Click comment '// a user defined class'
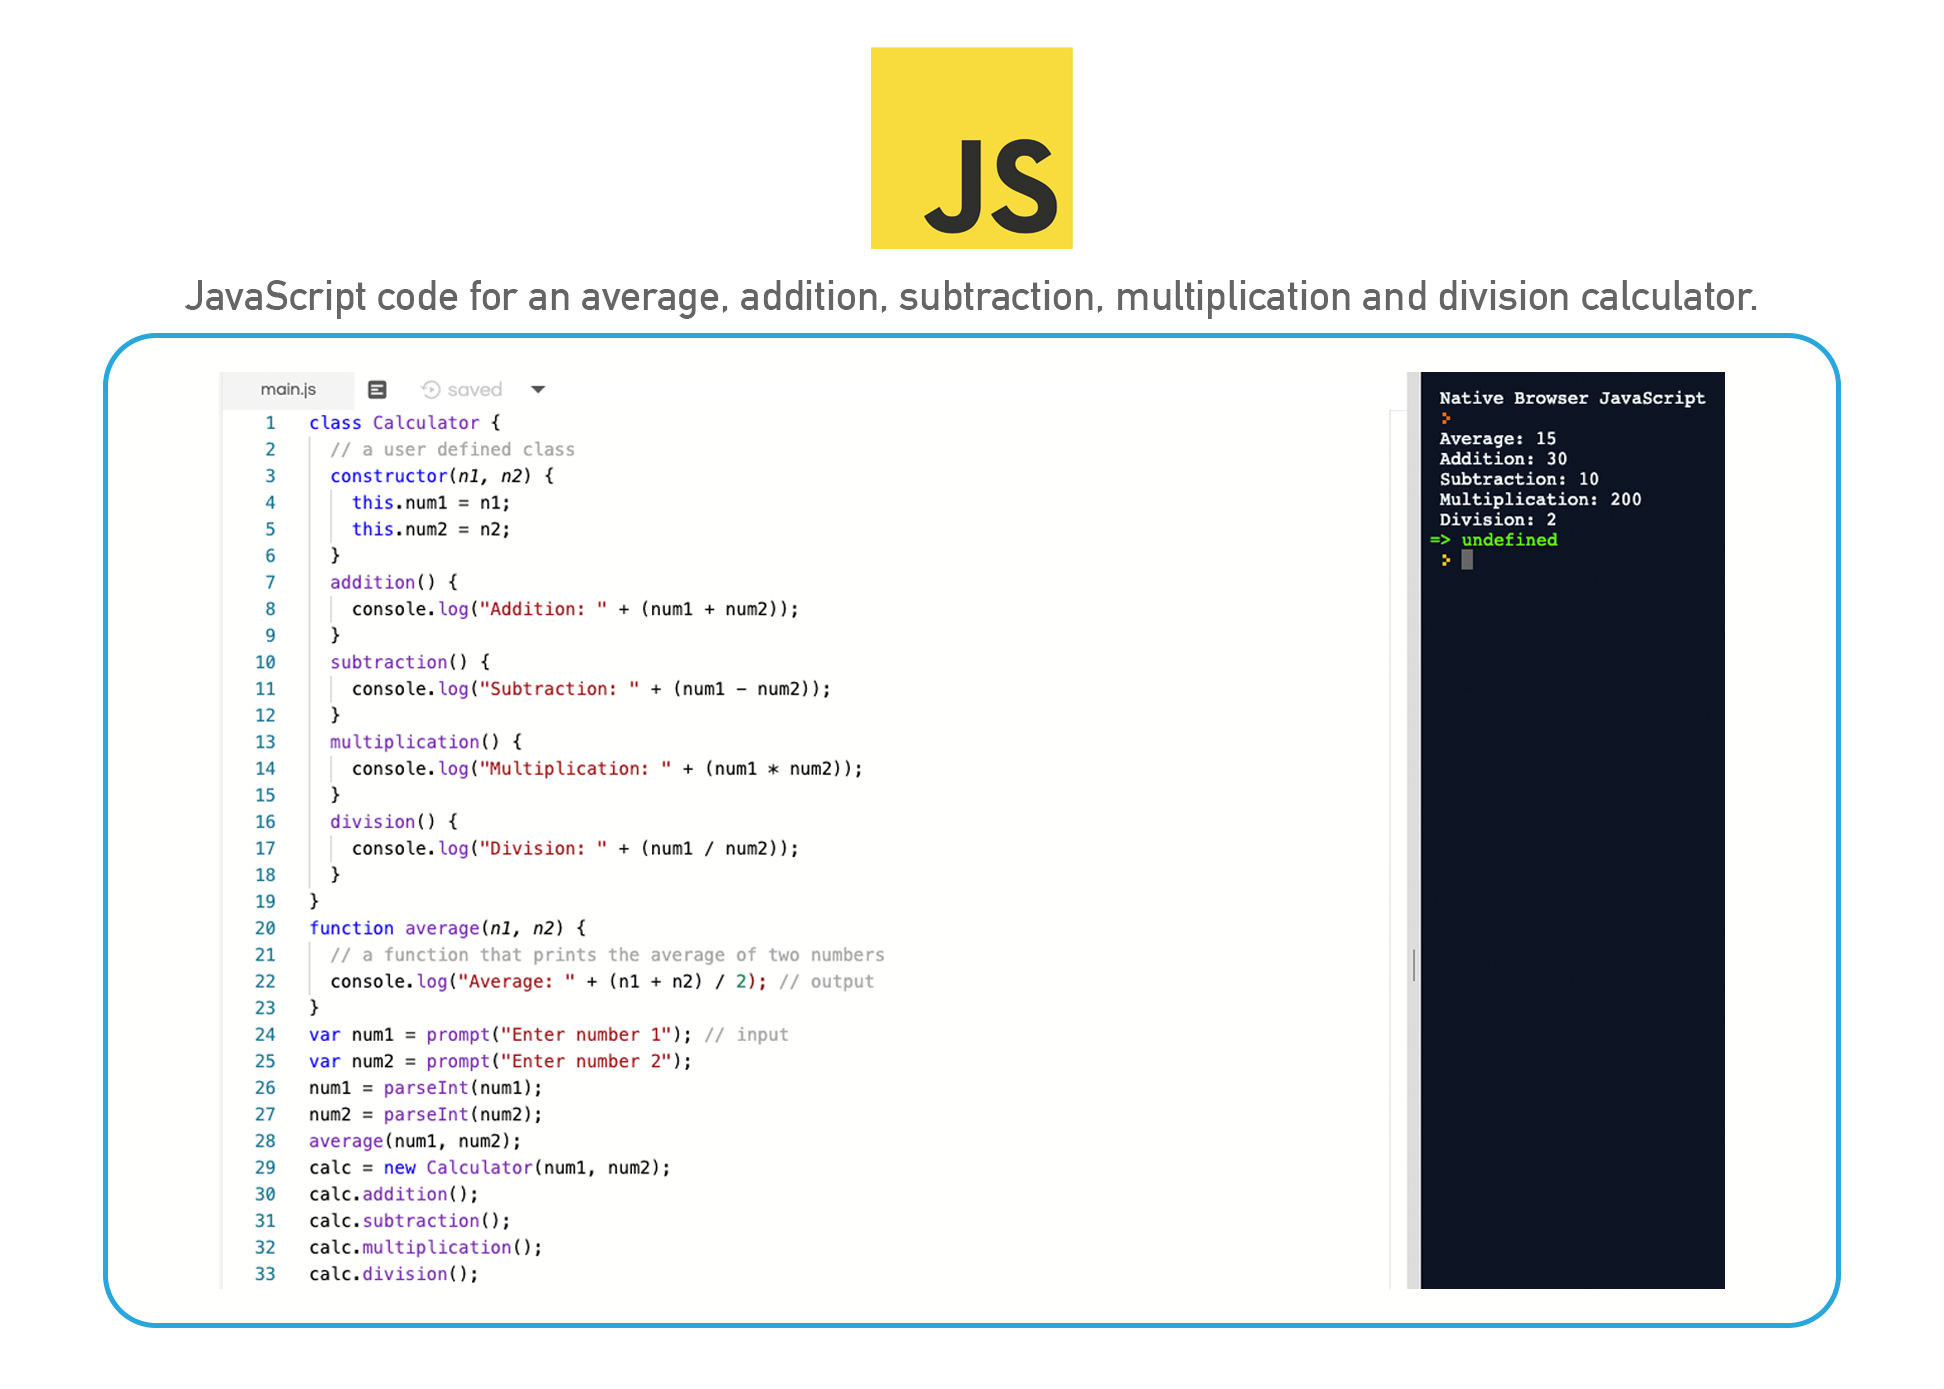 452,450
